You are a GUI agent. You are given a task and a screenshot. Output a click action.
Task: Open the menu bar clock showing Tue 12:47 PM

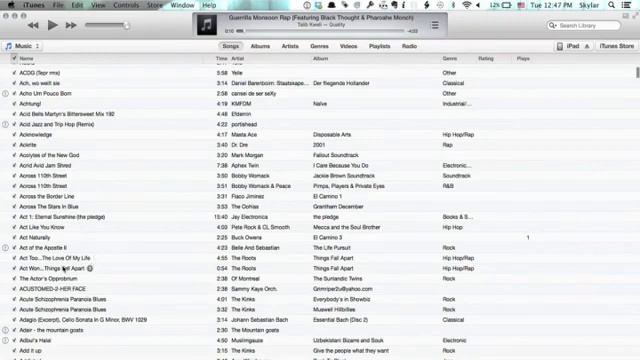tap(551, 5)
